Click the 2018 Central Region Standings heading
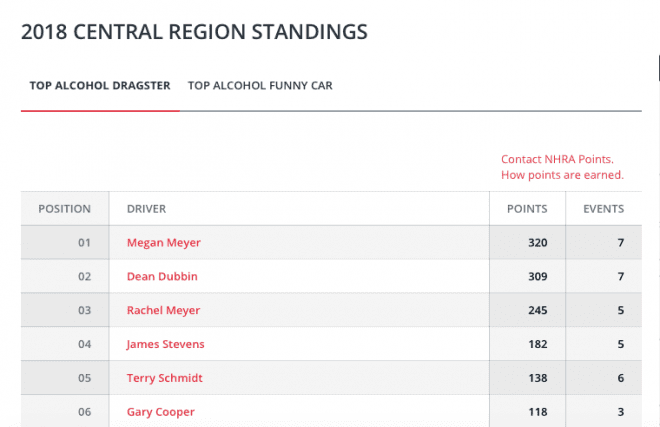660x427 pixels. 194,32
